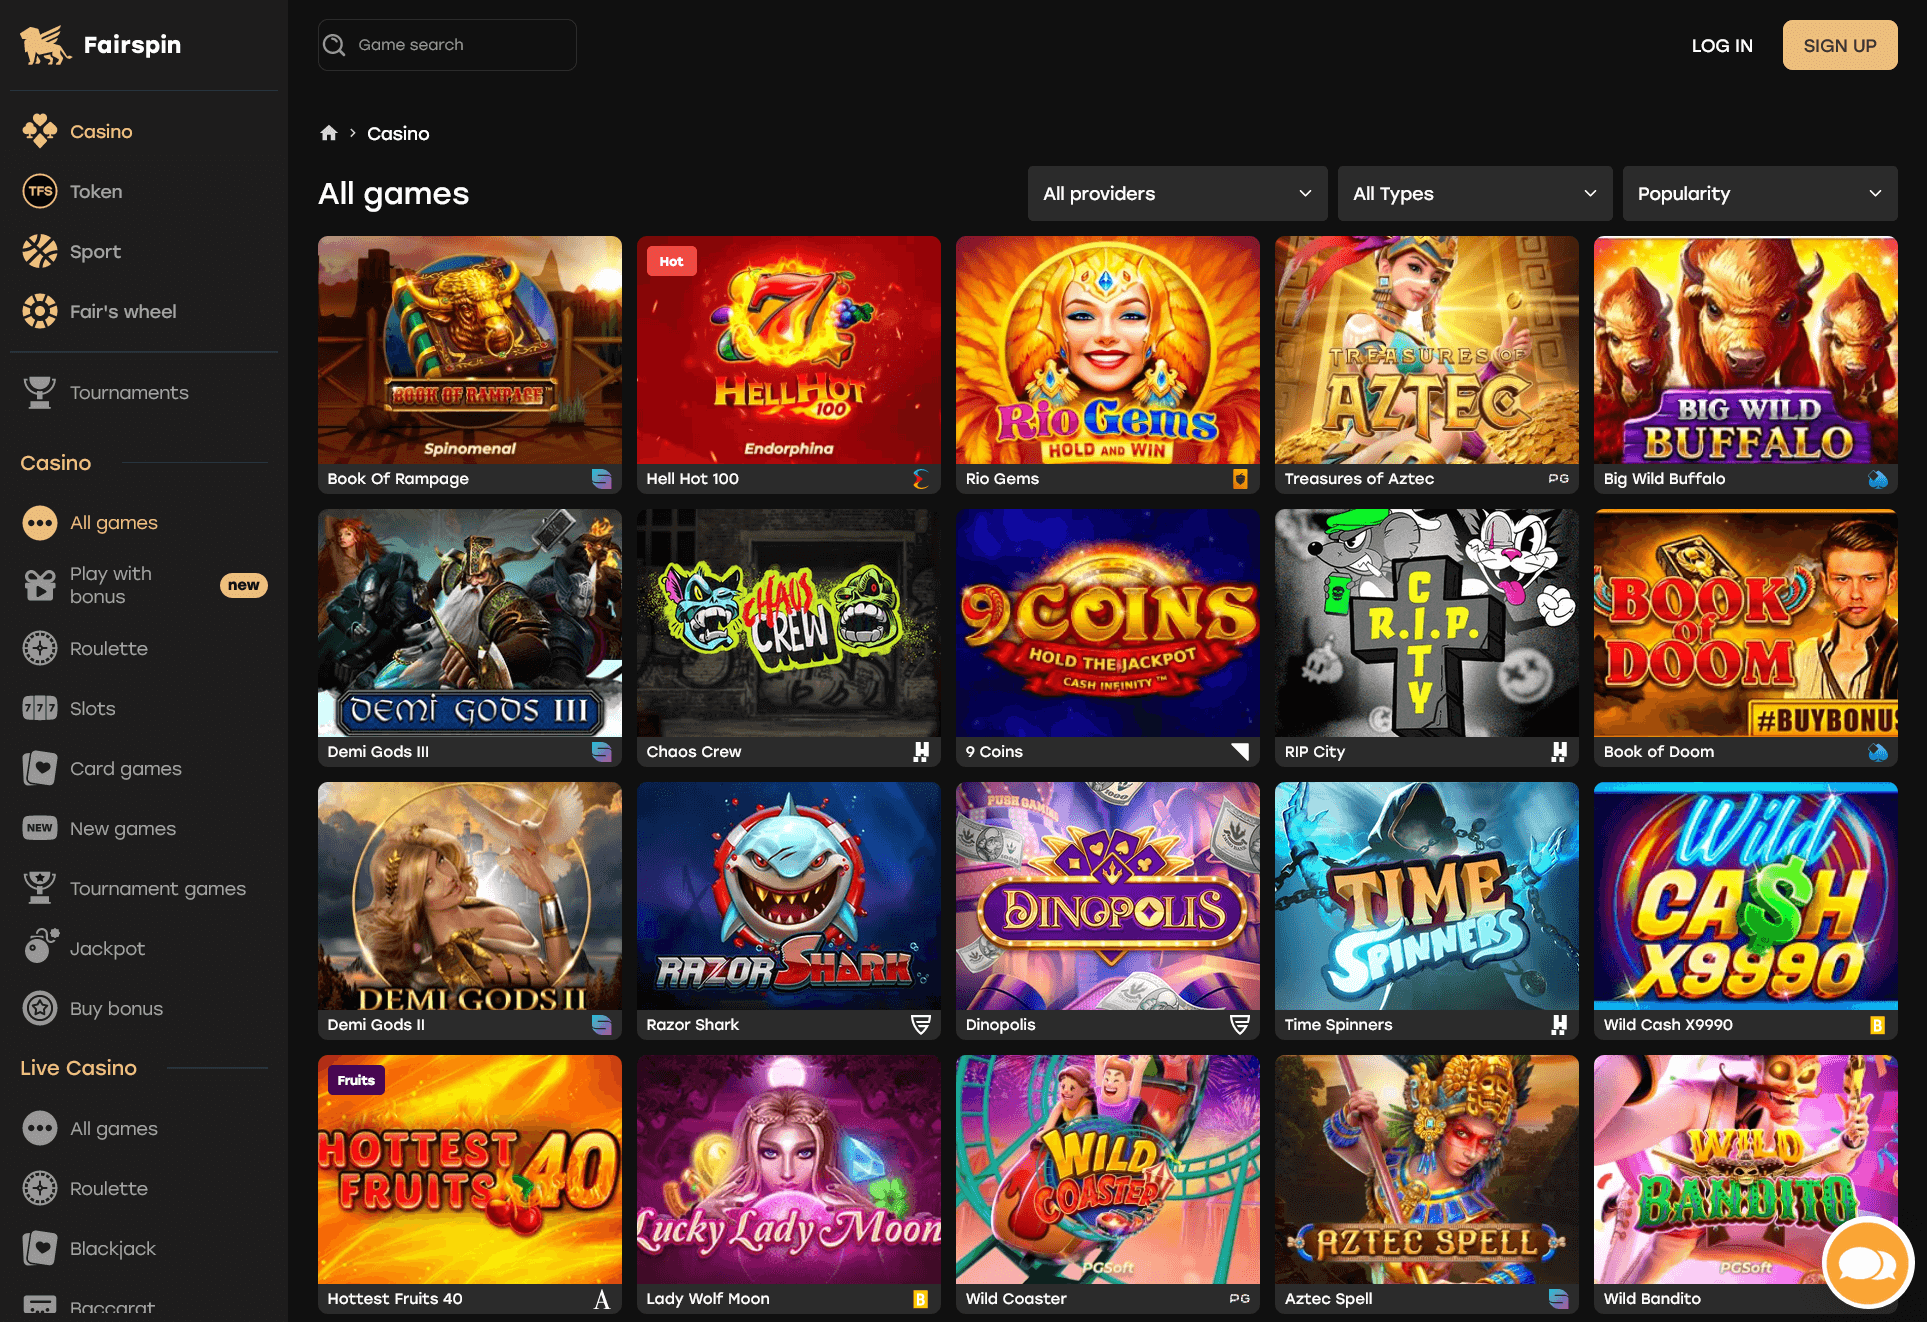The height and width of the screenshot is (1322, 1927).
Task: Open Fair's wheel menu item
Action: tap(123, 311)
